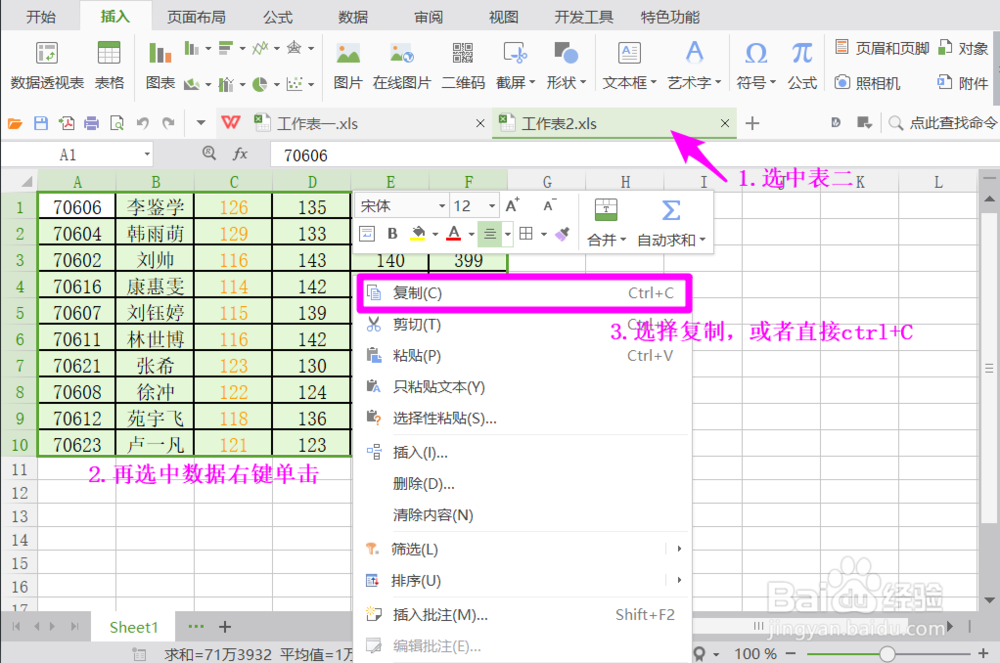
Task: Insert WordArt (艺术字)
Action: [694, 66]
